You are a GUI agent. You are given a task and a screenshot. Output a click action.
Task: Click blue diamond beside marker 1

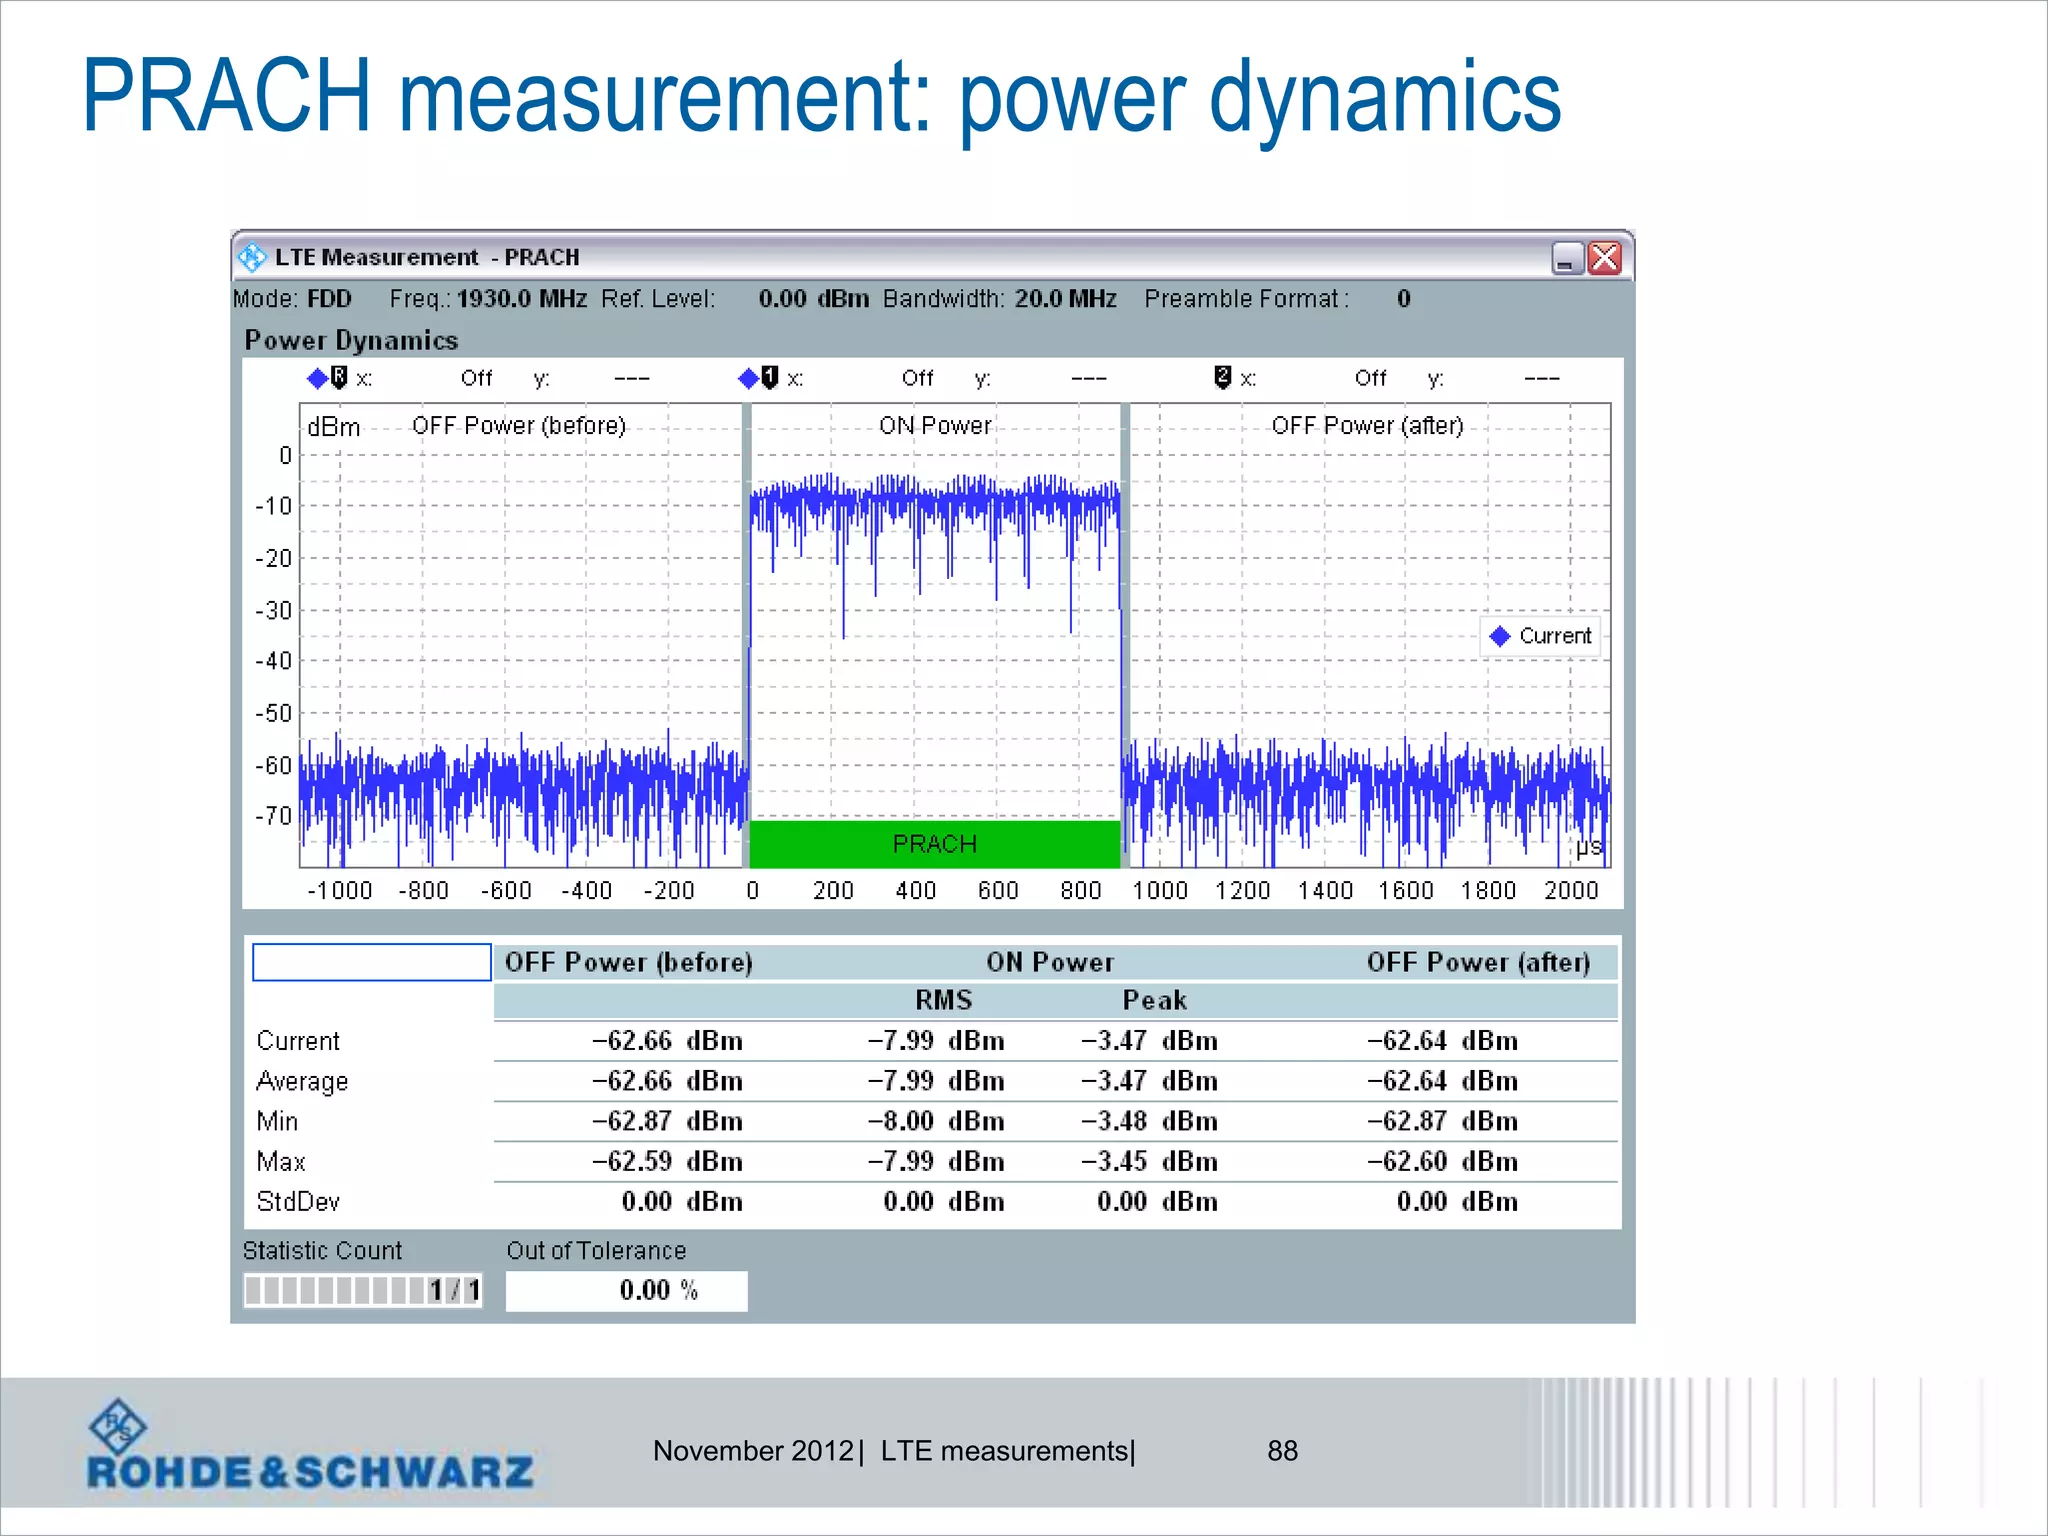click(748, 378)
